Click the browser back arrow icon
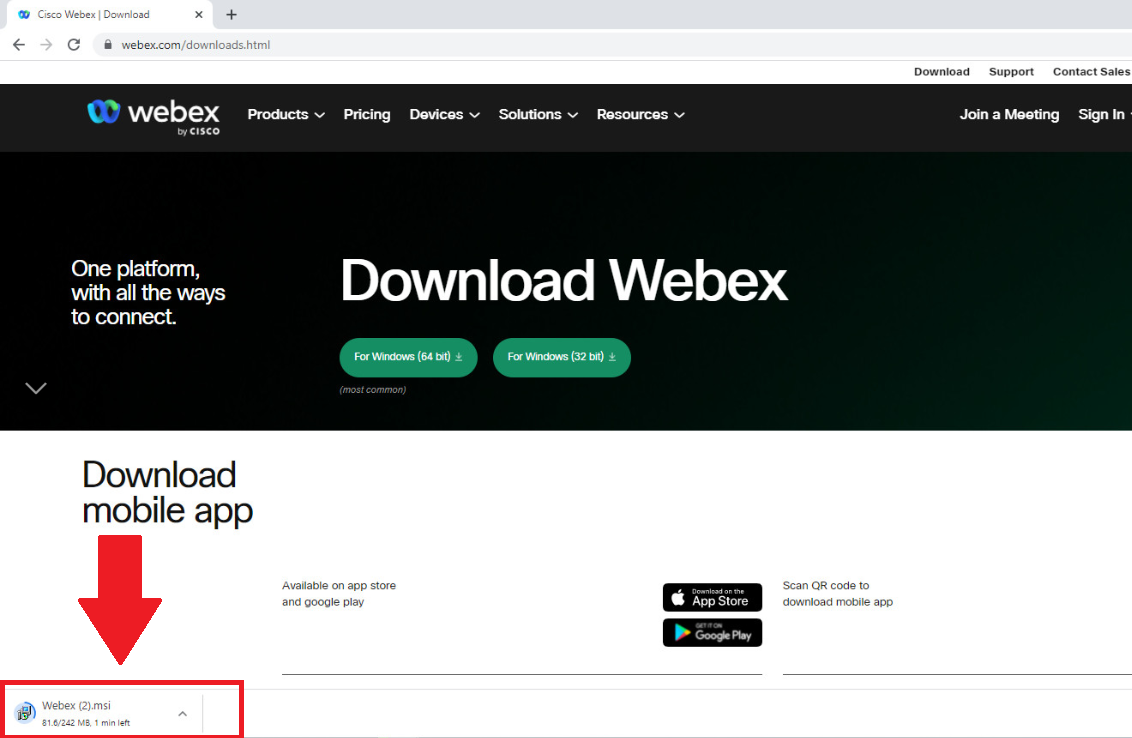Screen dimensions: 1132x738 click(x=18, y=44)
